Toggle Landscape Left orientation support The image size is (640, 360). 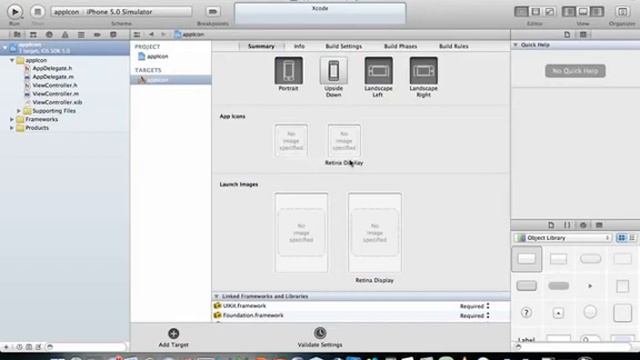click(378, 71)
